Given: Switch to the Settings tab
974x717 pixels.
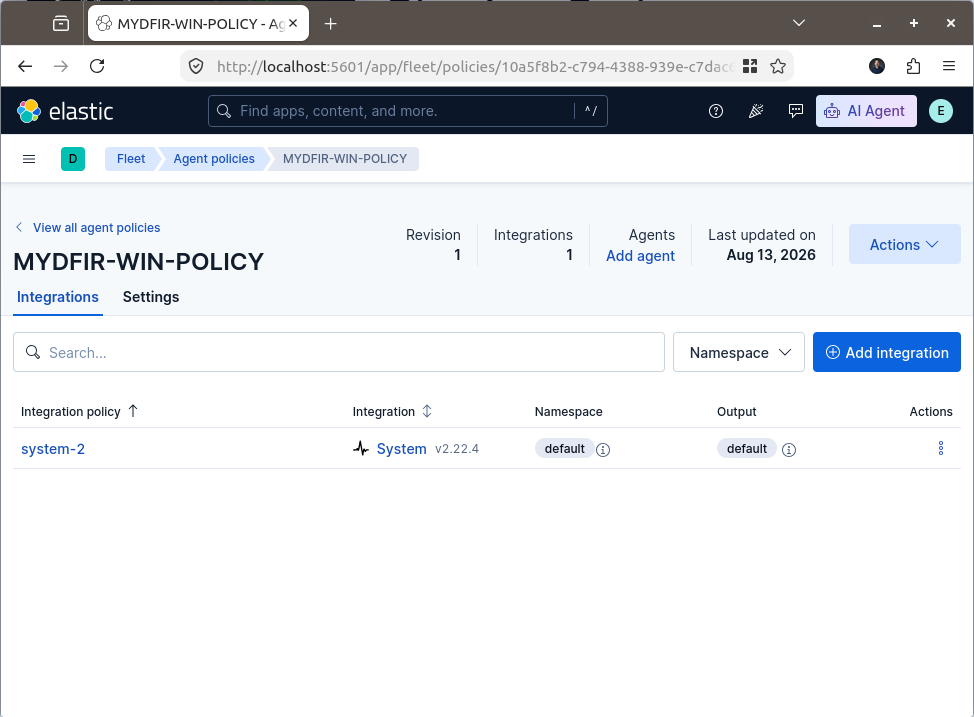Looking at the screenshot, I should coord(151,297).
